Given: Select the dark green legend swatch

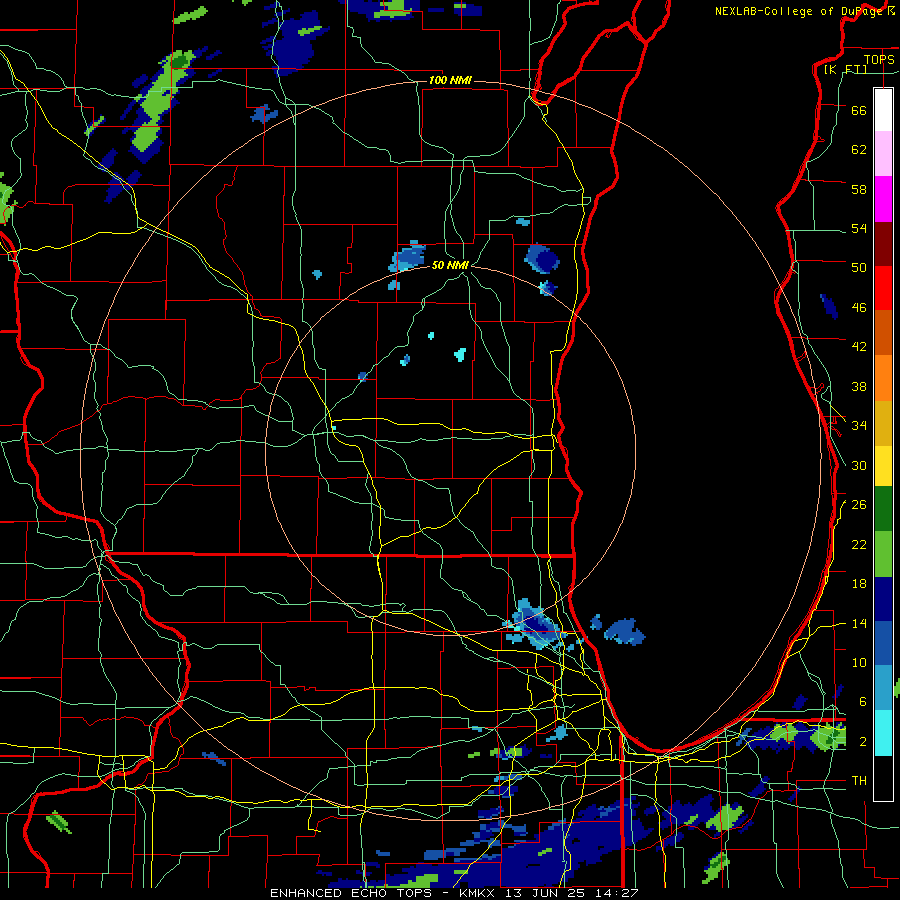Looking at the screenshot, I should pyautogui.click(x=883, y=509).
